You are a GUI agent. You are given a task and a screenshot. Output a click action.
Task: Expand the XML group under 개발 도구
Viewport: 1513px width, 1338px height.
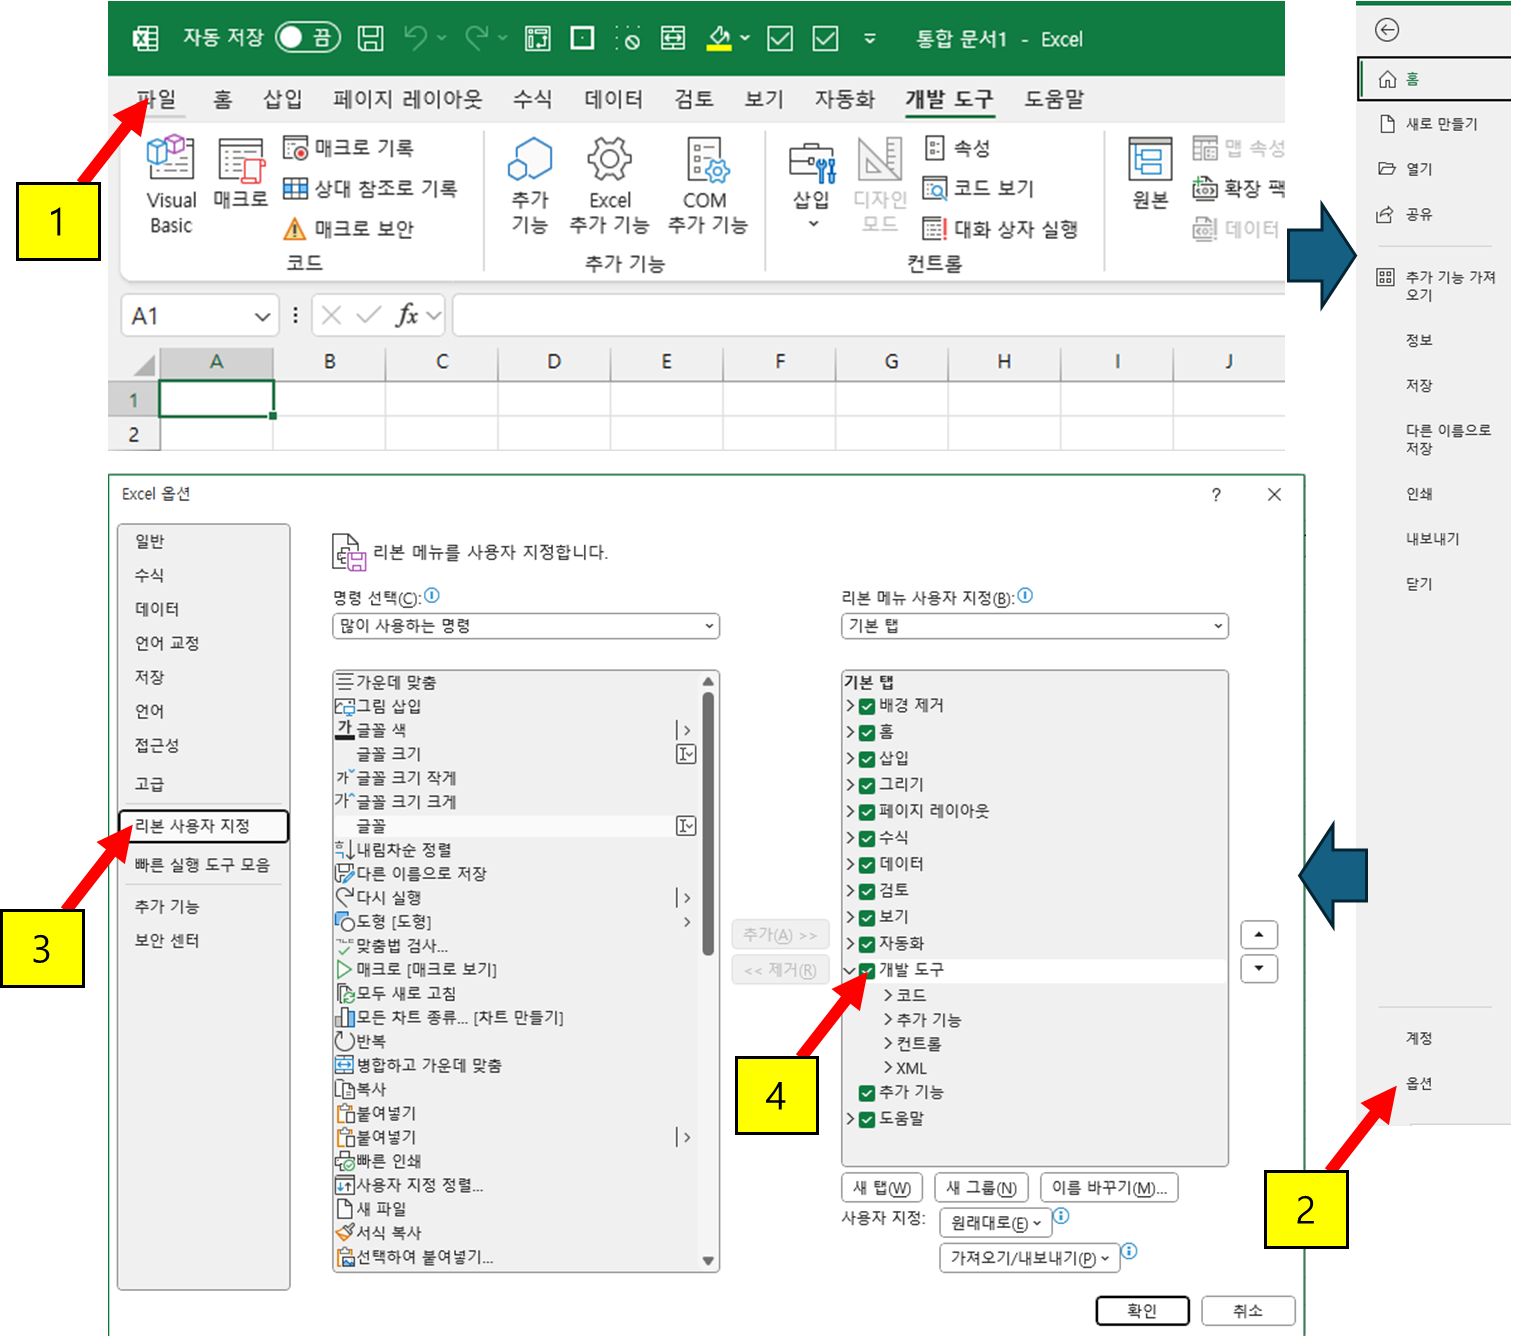tap(888, 1068)
